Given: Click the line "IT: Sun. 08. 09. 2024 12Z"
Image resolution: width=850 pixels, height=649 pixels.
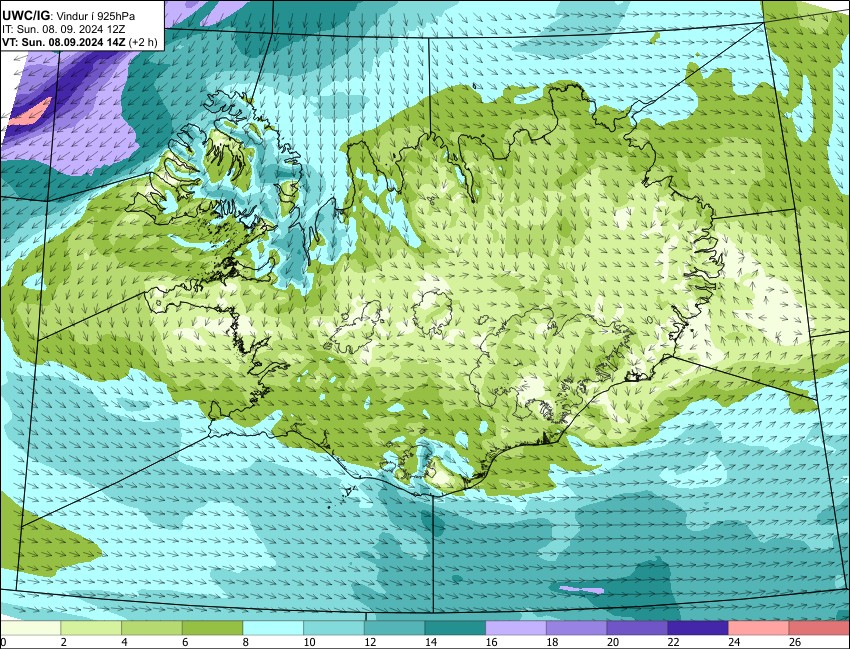Looking at the screenshot, I should coord(63,29).
